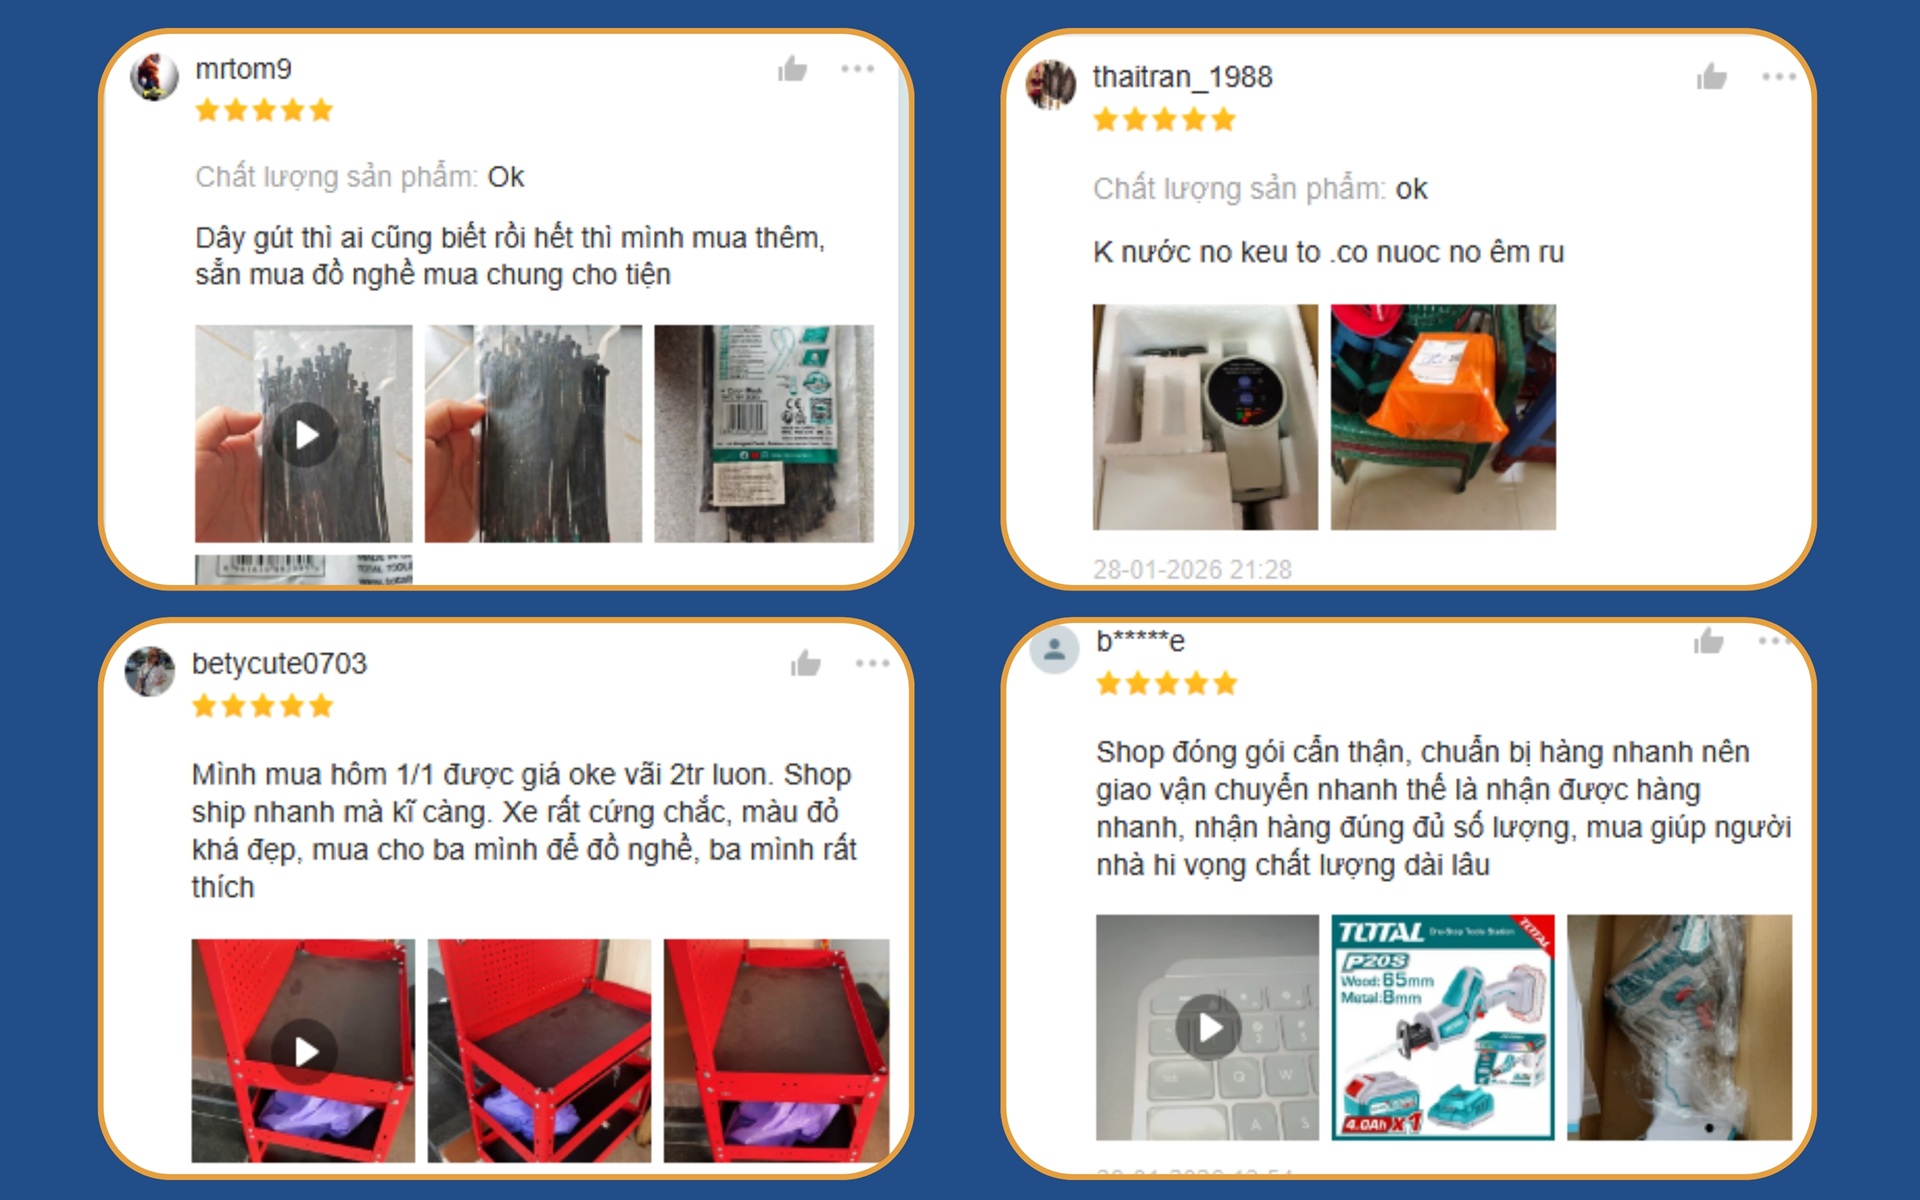The width and height of the screenshot is (1920, 1200).
Task: Open username link thaitran_1988
Action: [1182, 77]
